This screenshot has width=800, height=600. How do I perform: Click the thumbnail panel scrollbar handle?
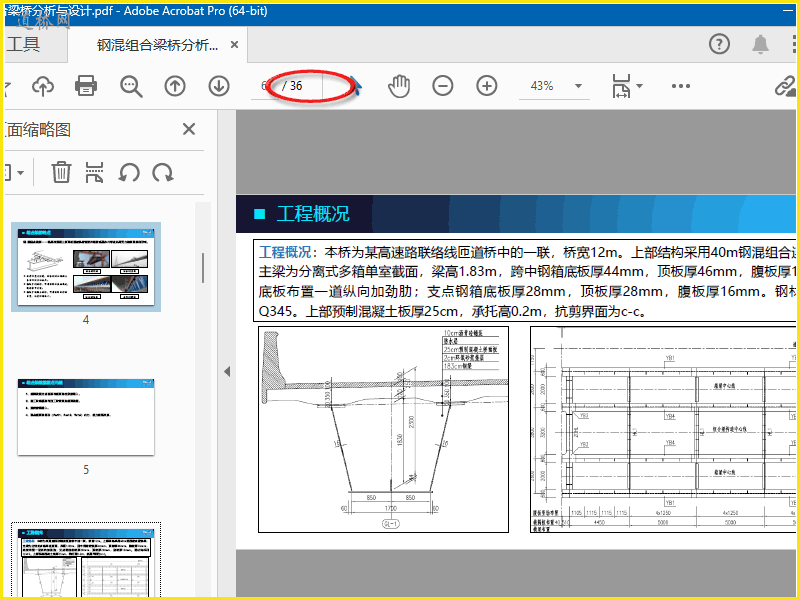[x=203, y=268]
